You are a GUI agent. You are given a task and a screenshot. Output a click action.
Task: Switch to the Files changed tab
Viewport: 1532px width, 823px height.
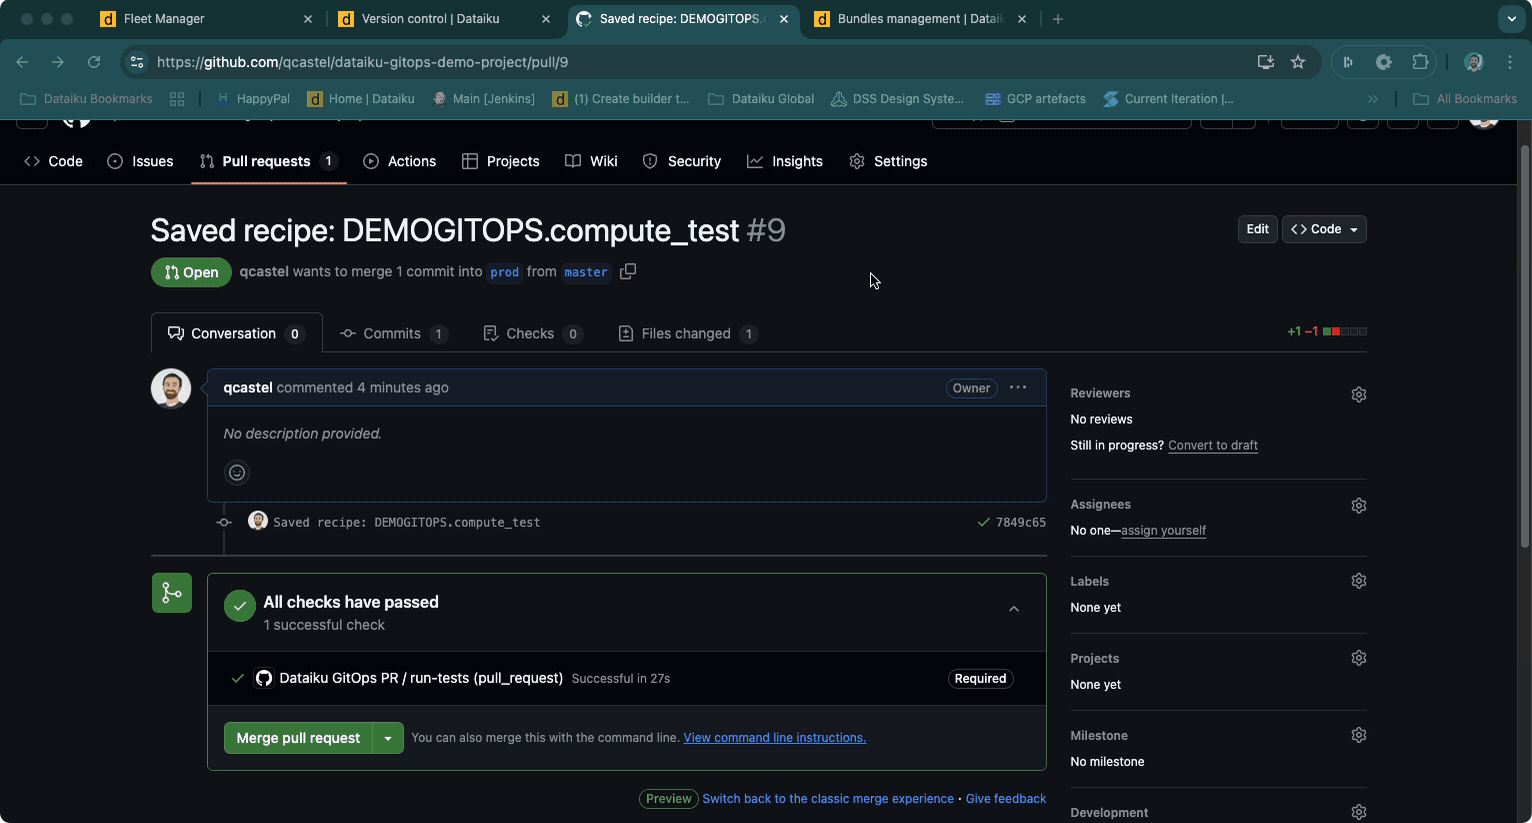(688, 333)
